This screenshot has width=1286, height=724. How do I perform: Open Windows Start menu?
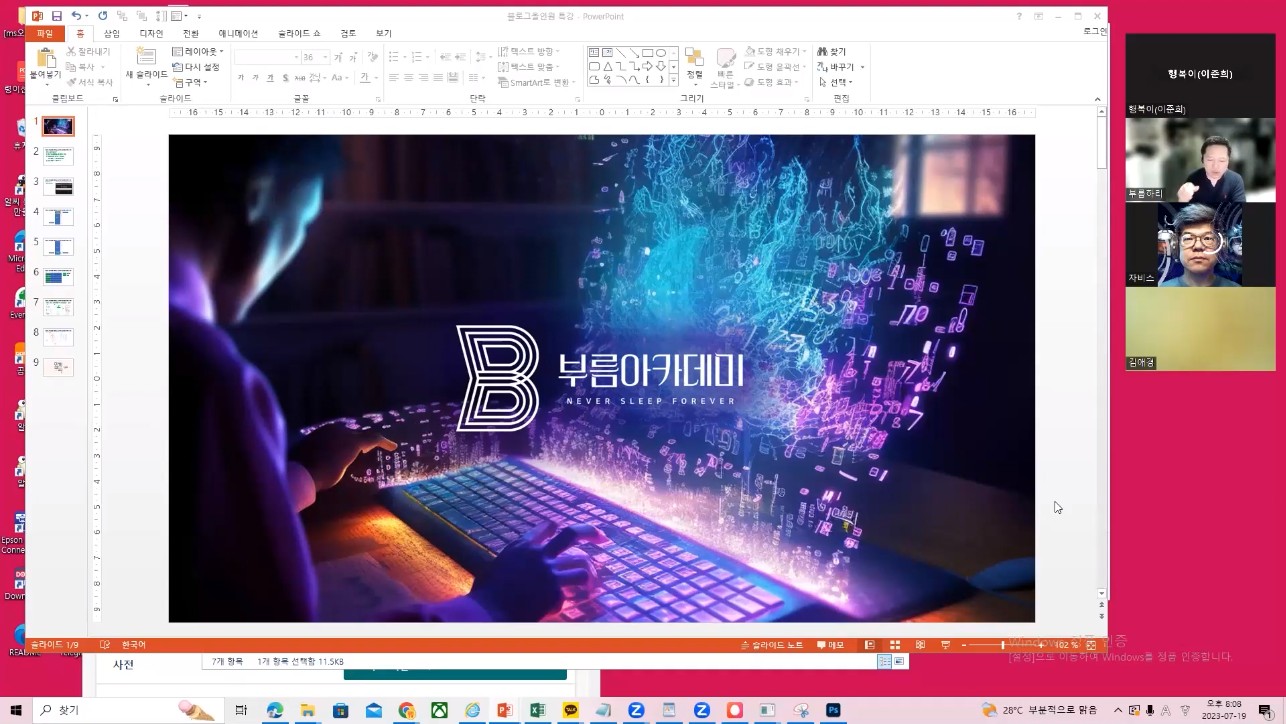click(x=16, y=710)
